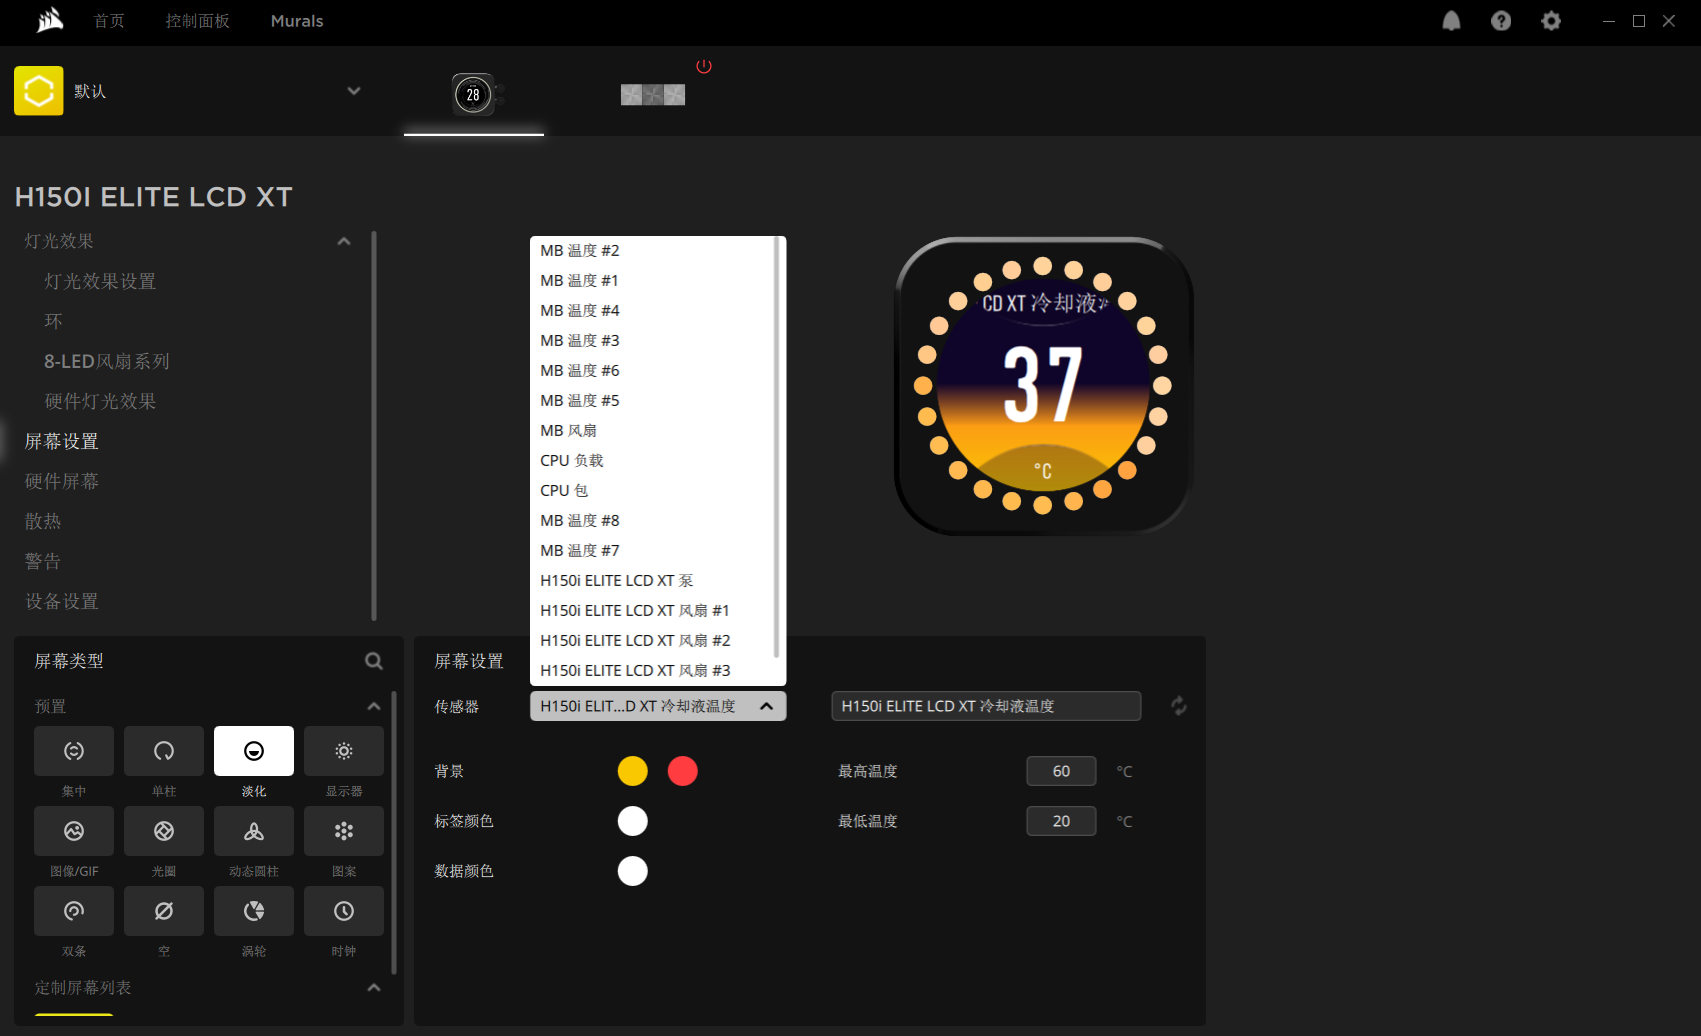Click the 最高温度 value field
1701x1036 pixels.
tap(1061, 771)
